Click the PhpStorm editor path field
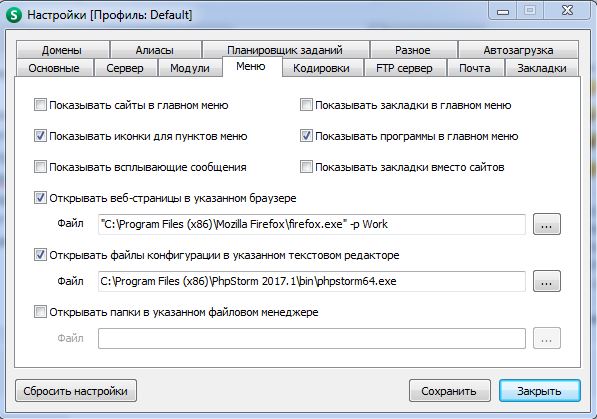This screenshot has width=597, height=419. pos(311,281)
